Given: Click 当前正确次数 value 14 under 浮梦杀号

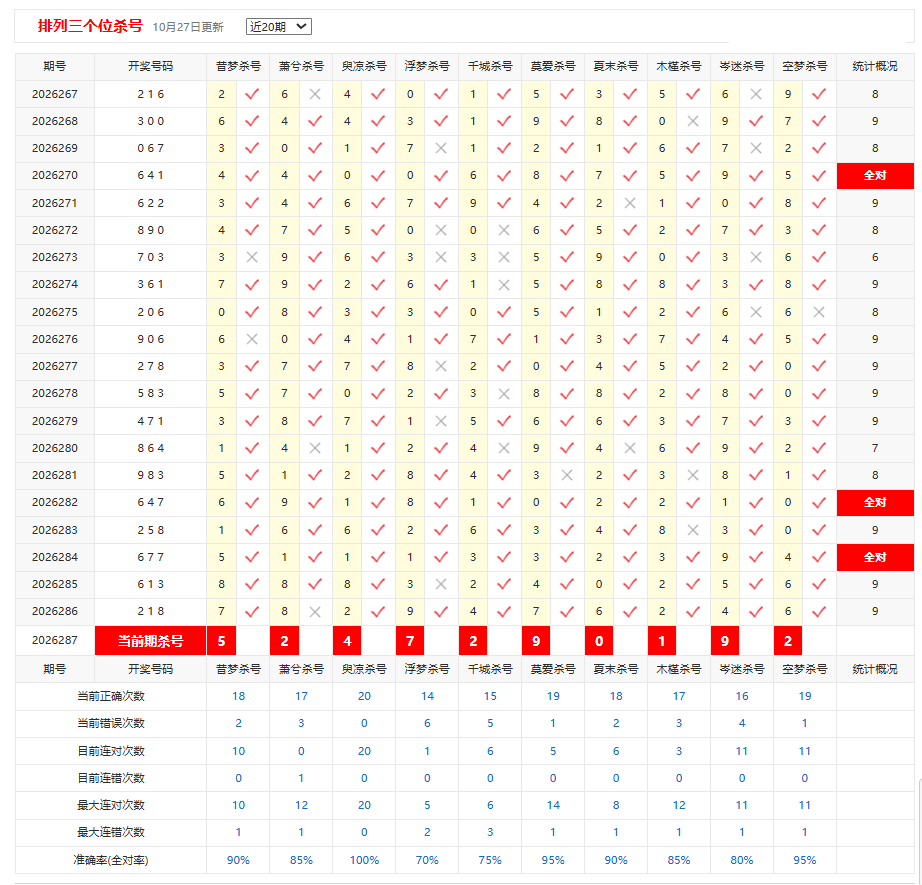Looking at the screenshot, I should [427, 696].
